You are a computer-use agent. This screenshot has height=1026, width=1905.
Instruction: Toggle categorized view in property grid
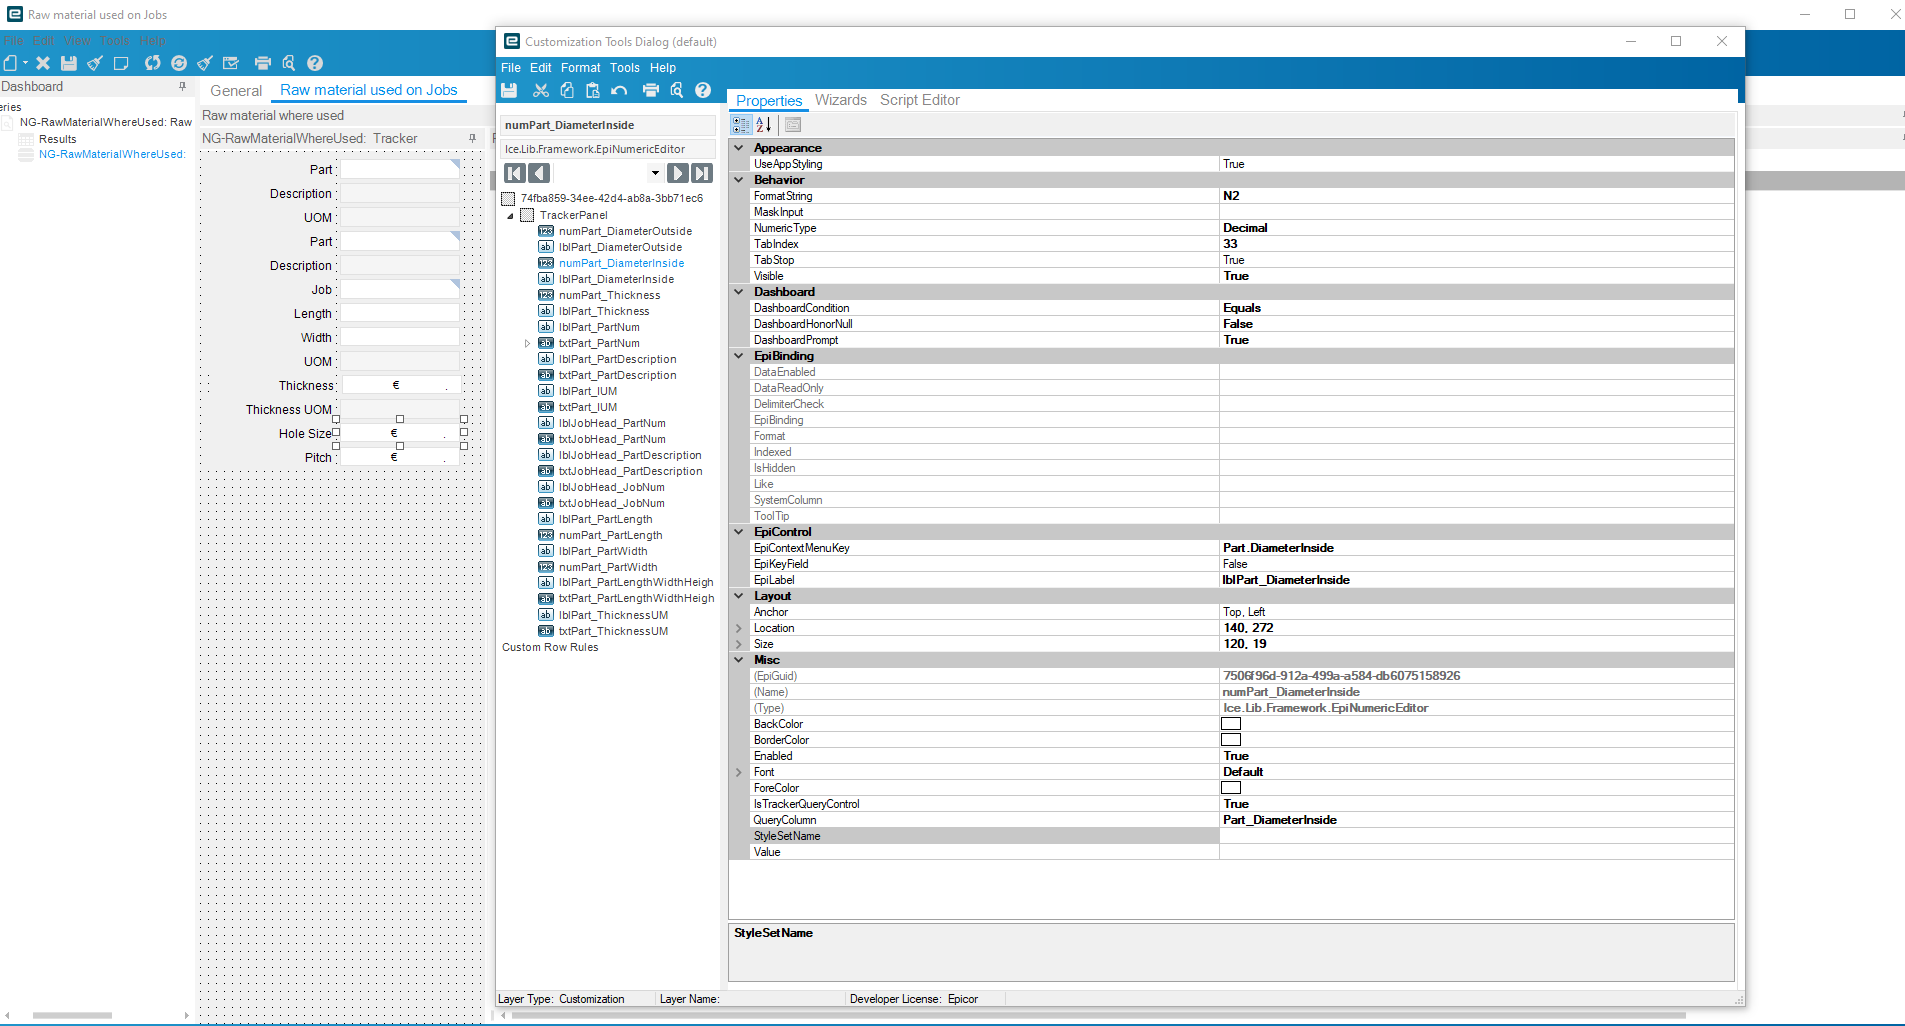[x=741, y=125]
